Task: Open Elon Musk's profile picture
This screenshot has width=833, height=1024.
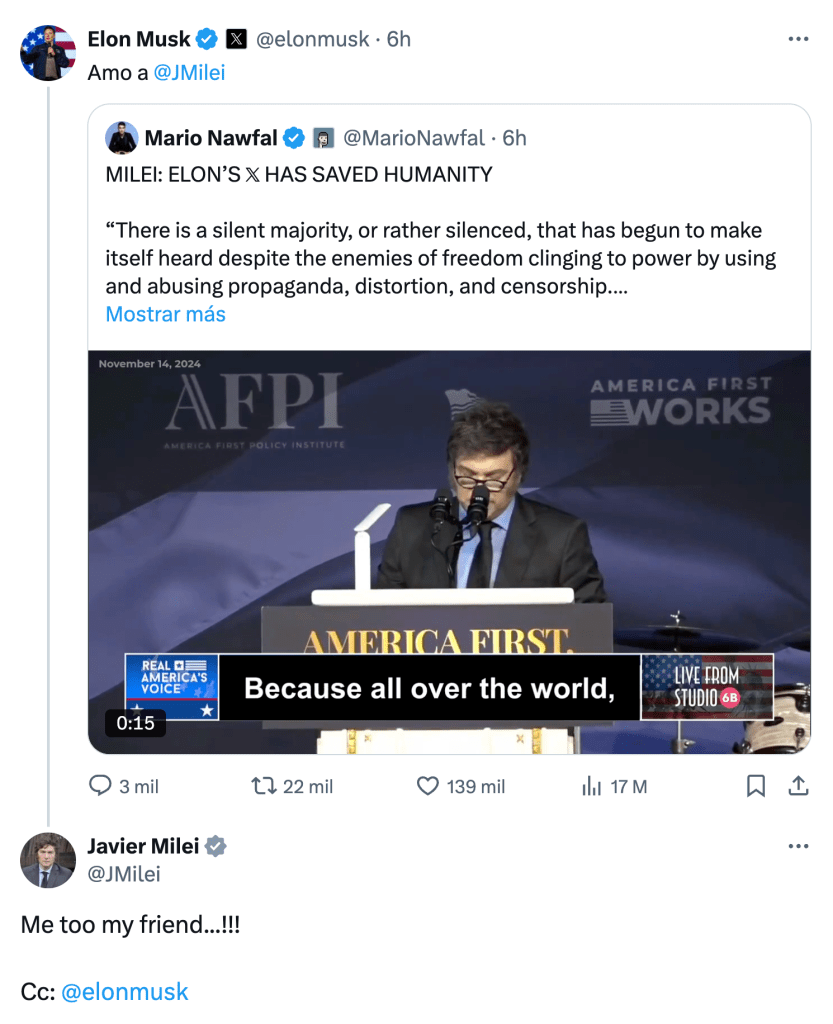Action: 48,52
